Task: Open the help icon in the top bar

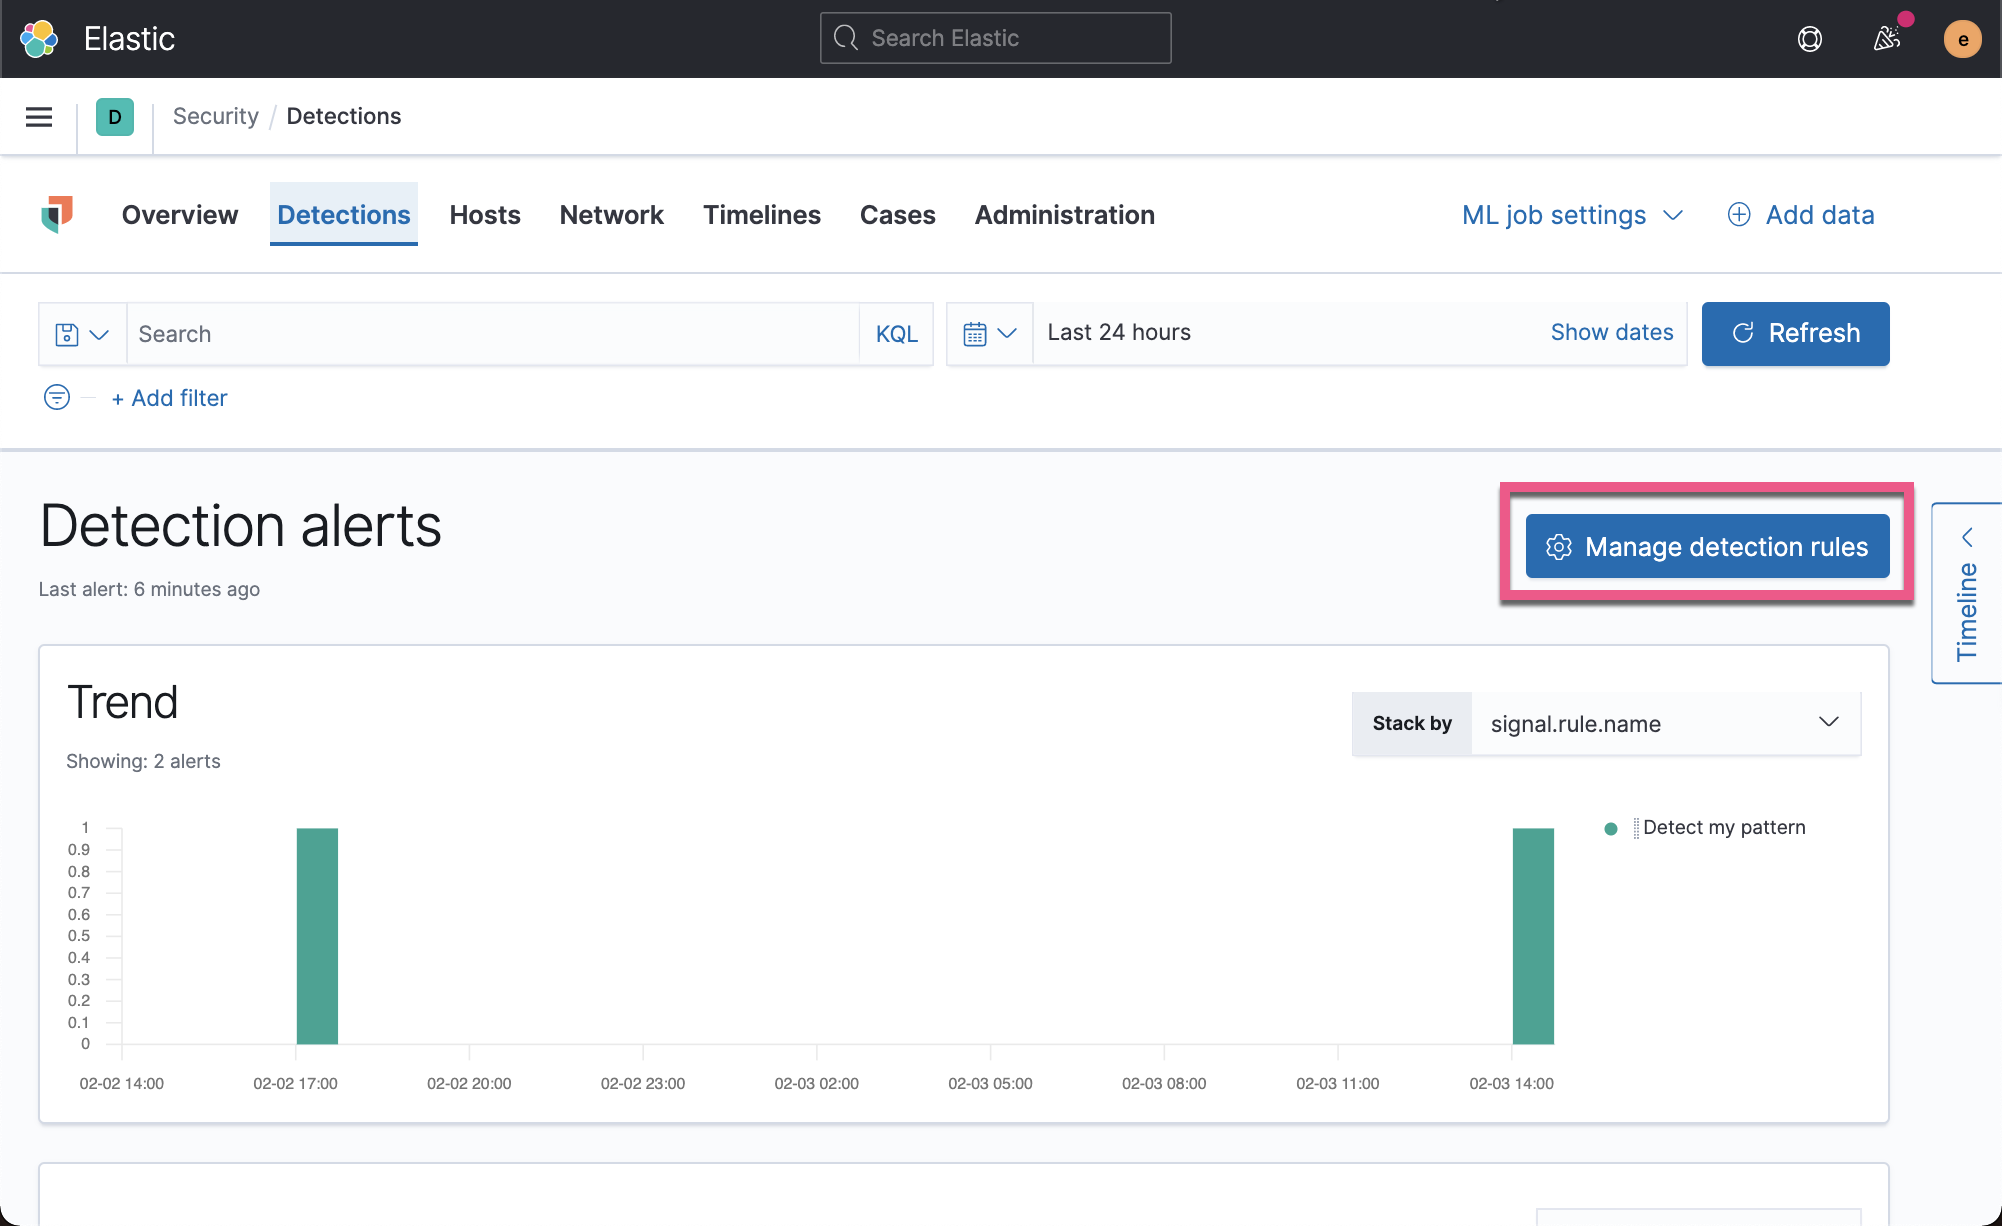Action: click(x=1809, y=39)
